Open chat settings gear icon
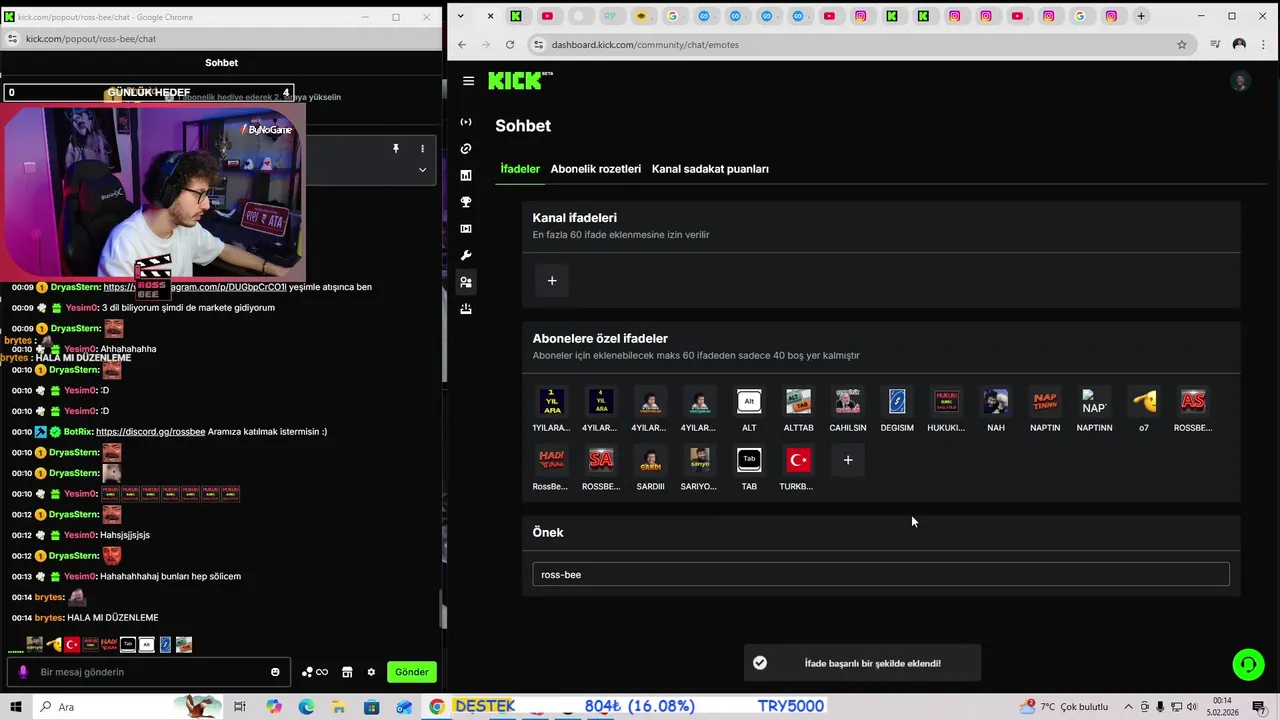1280x720 pixels. point(371,672)
